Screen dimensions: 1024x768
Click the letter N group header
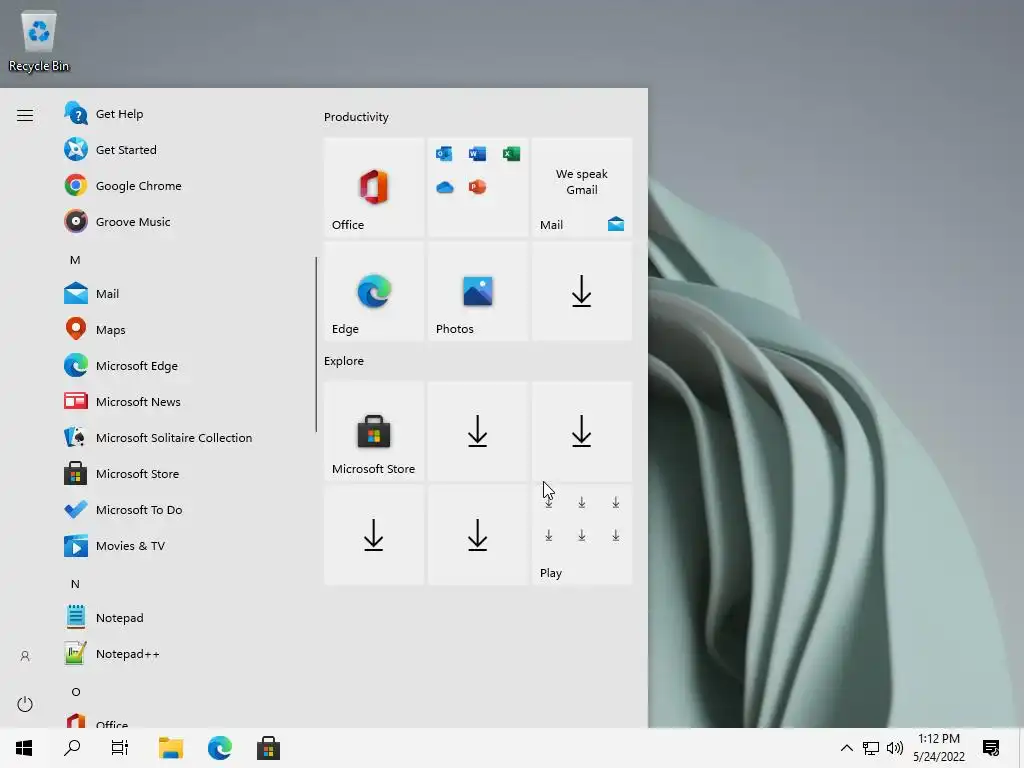(x=75, y=584)
